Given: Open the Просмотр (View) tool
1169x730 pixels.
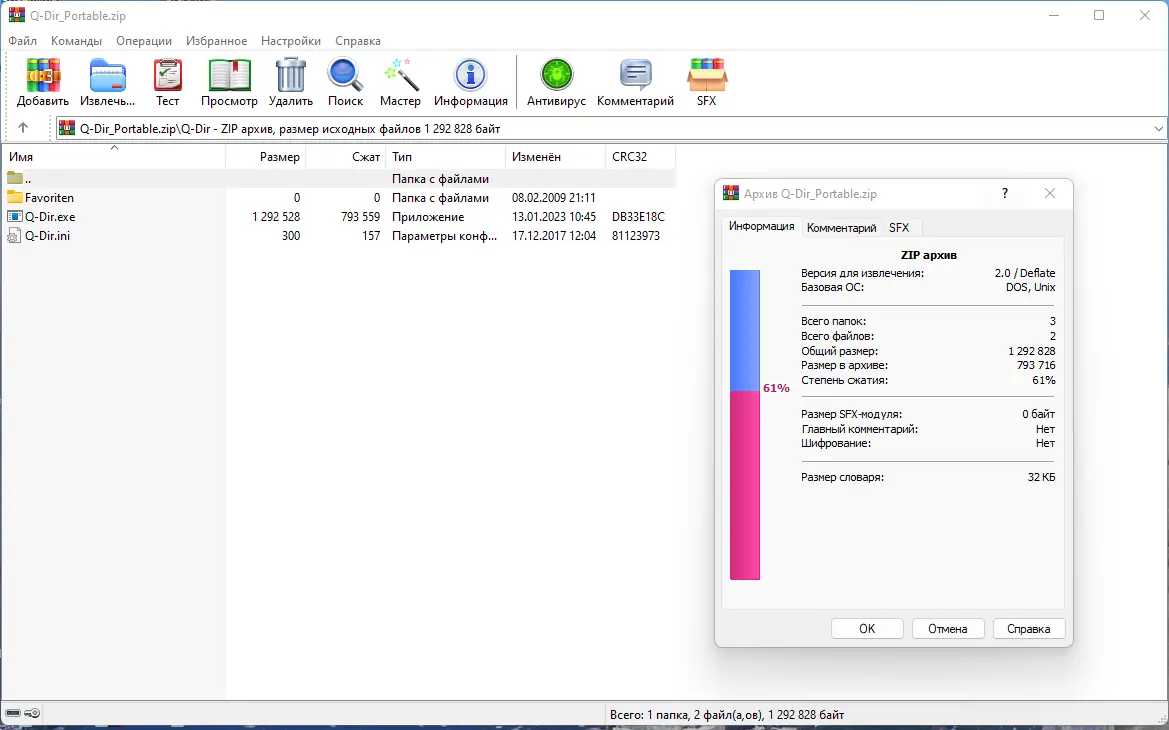Looking at the screenshot, I should tap(229, 75).
